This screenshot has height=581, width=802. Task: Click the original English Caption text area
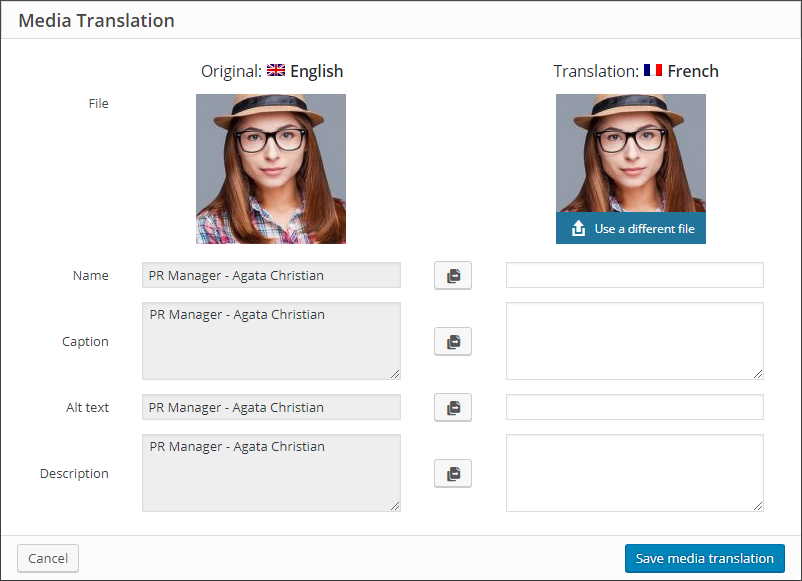point(272,341)
